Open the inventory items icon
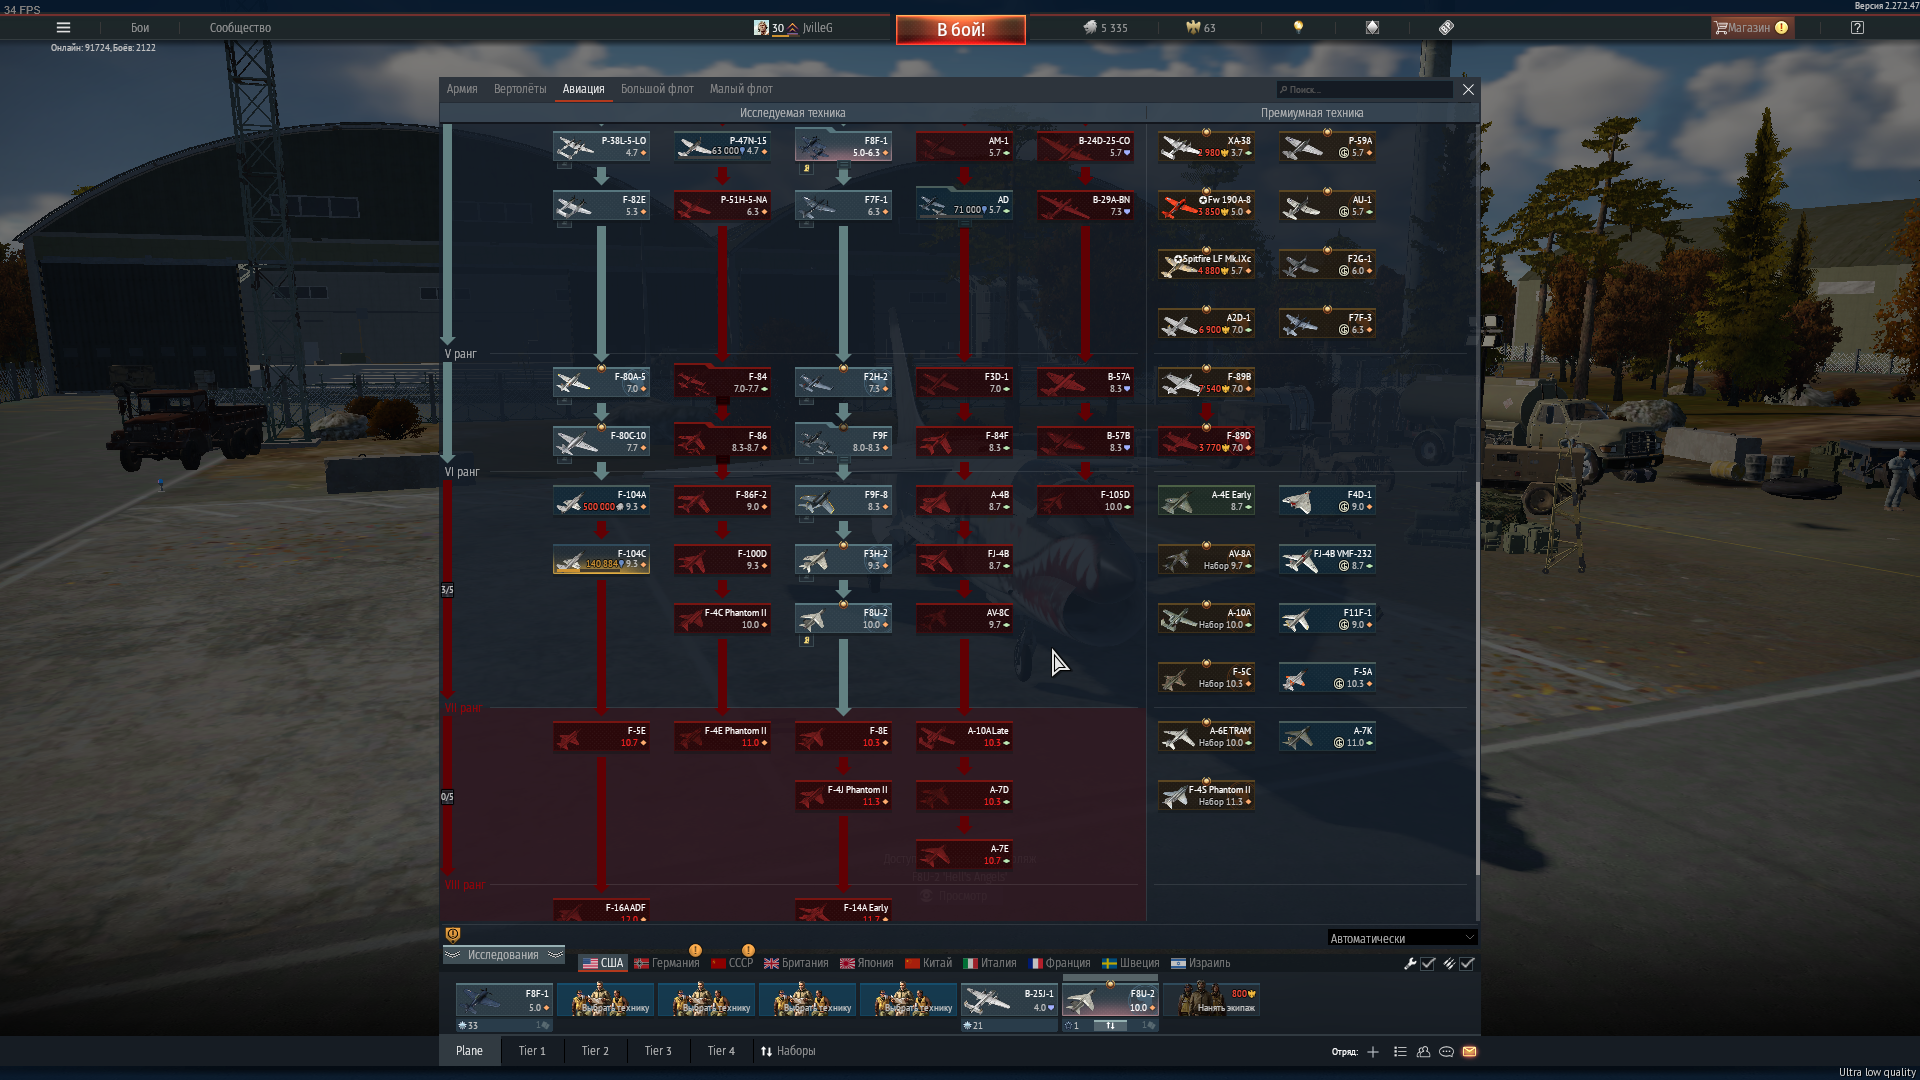1920x1080 pixels. point(1446,28)
